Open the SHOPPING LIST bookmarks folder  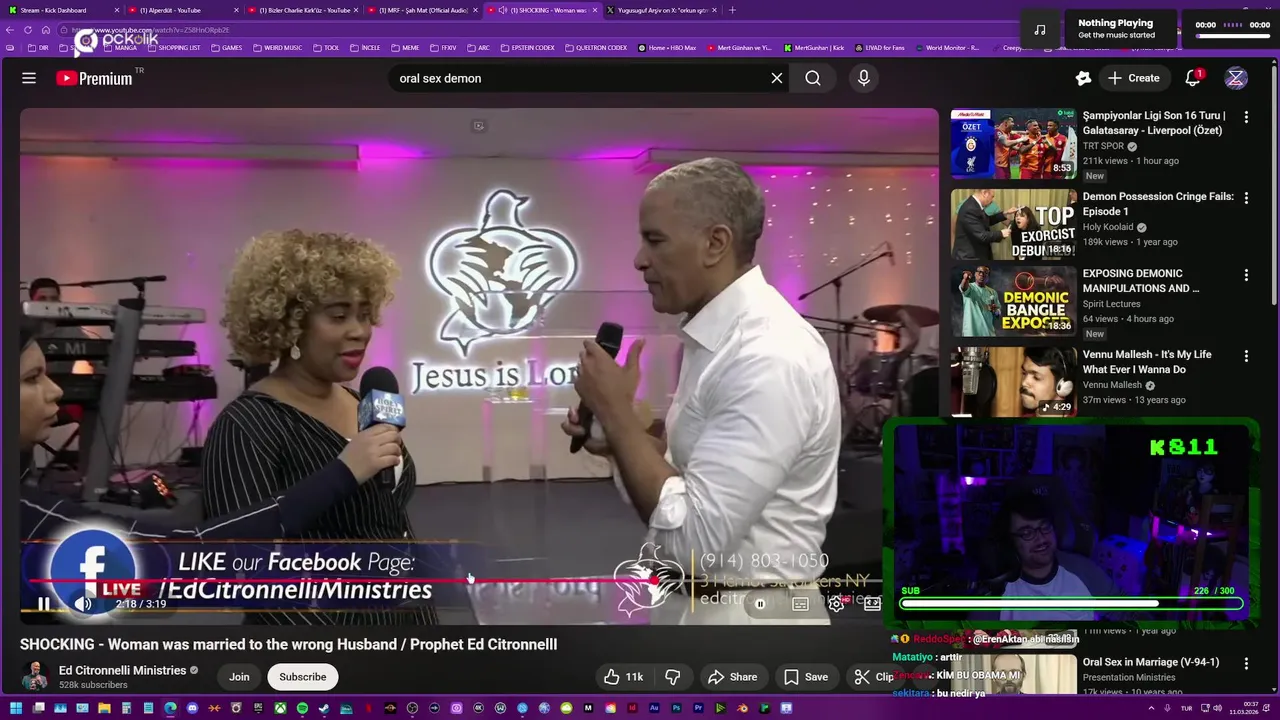(174, 48)
